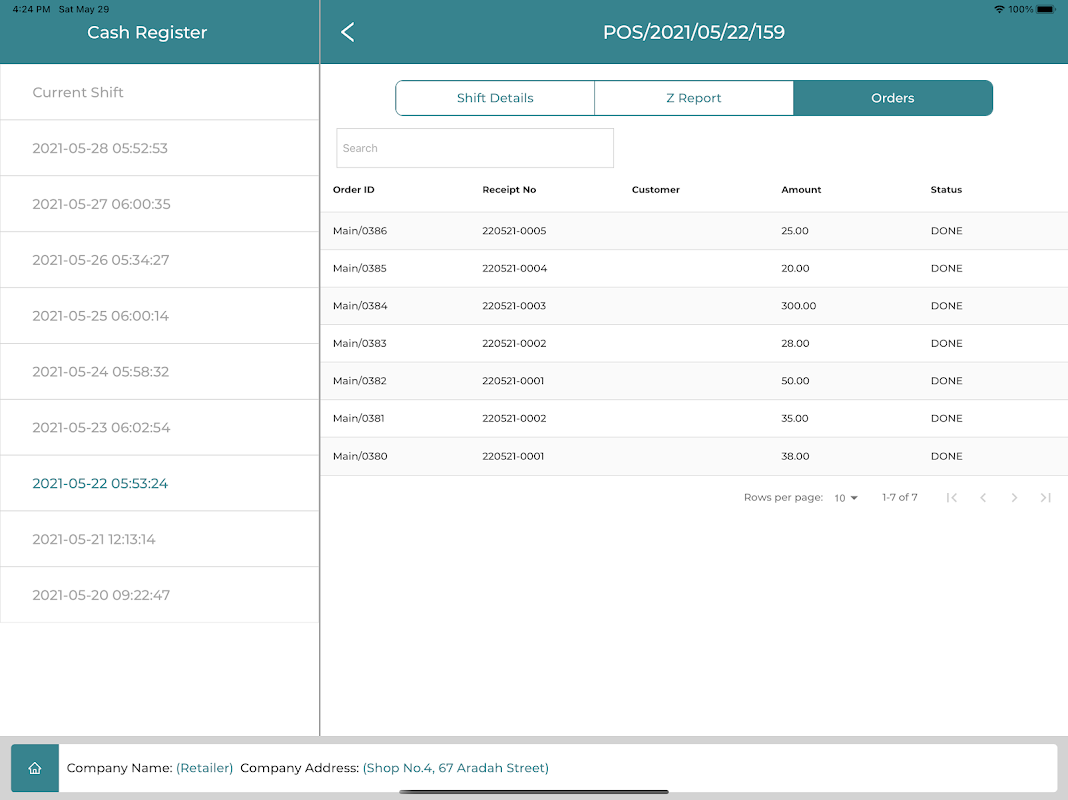Viewport: 1068px width, 800px height.
Task: Expand the rows per page dropdown
Action: 846,498
